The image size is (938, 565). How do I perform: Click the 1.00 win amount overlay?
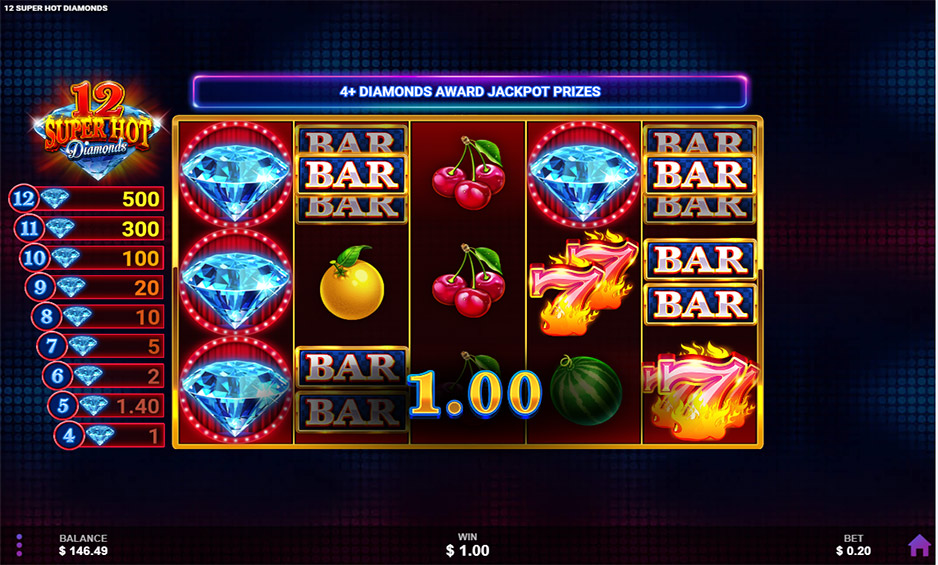[475, 393]
